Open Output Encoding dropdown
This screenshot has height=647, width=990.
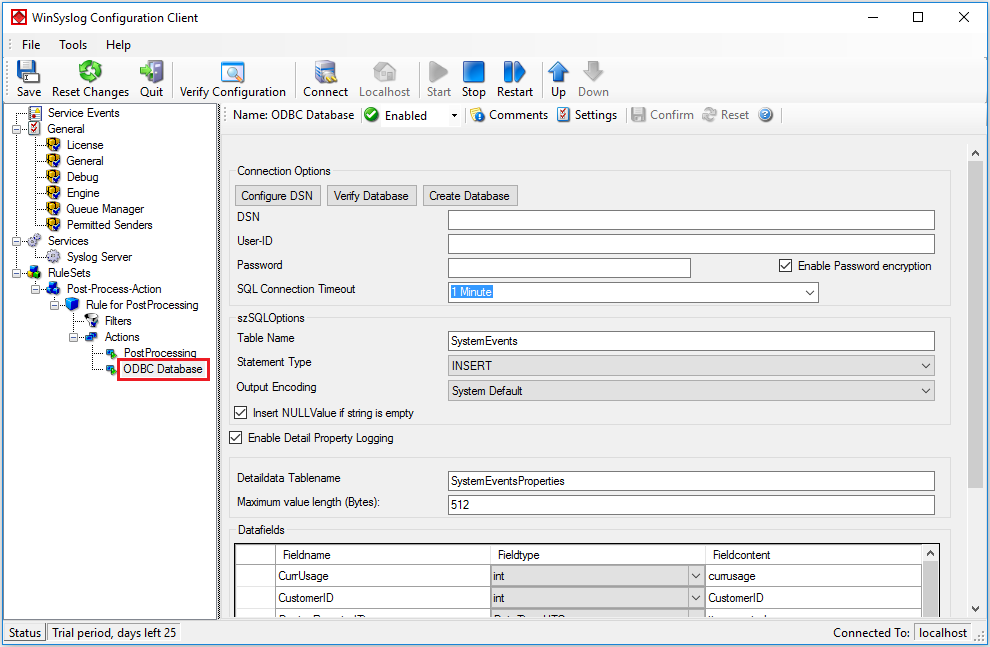tap(925, 391)
